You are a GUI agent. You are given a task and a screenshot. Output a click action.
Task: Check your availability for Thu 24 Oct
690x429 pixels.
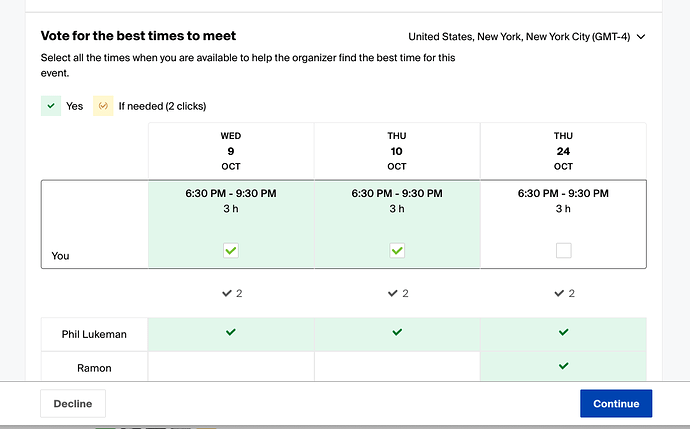coord(564,251)
